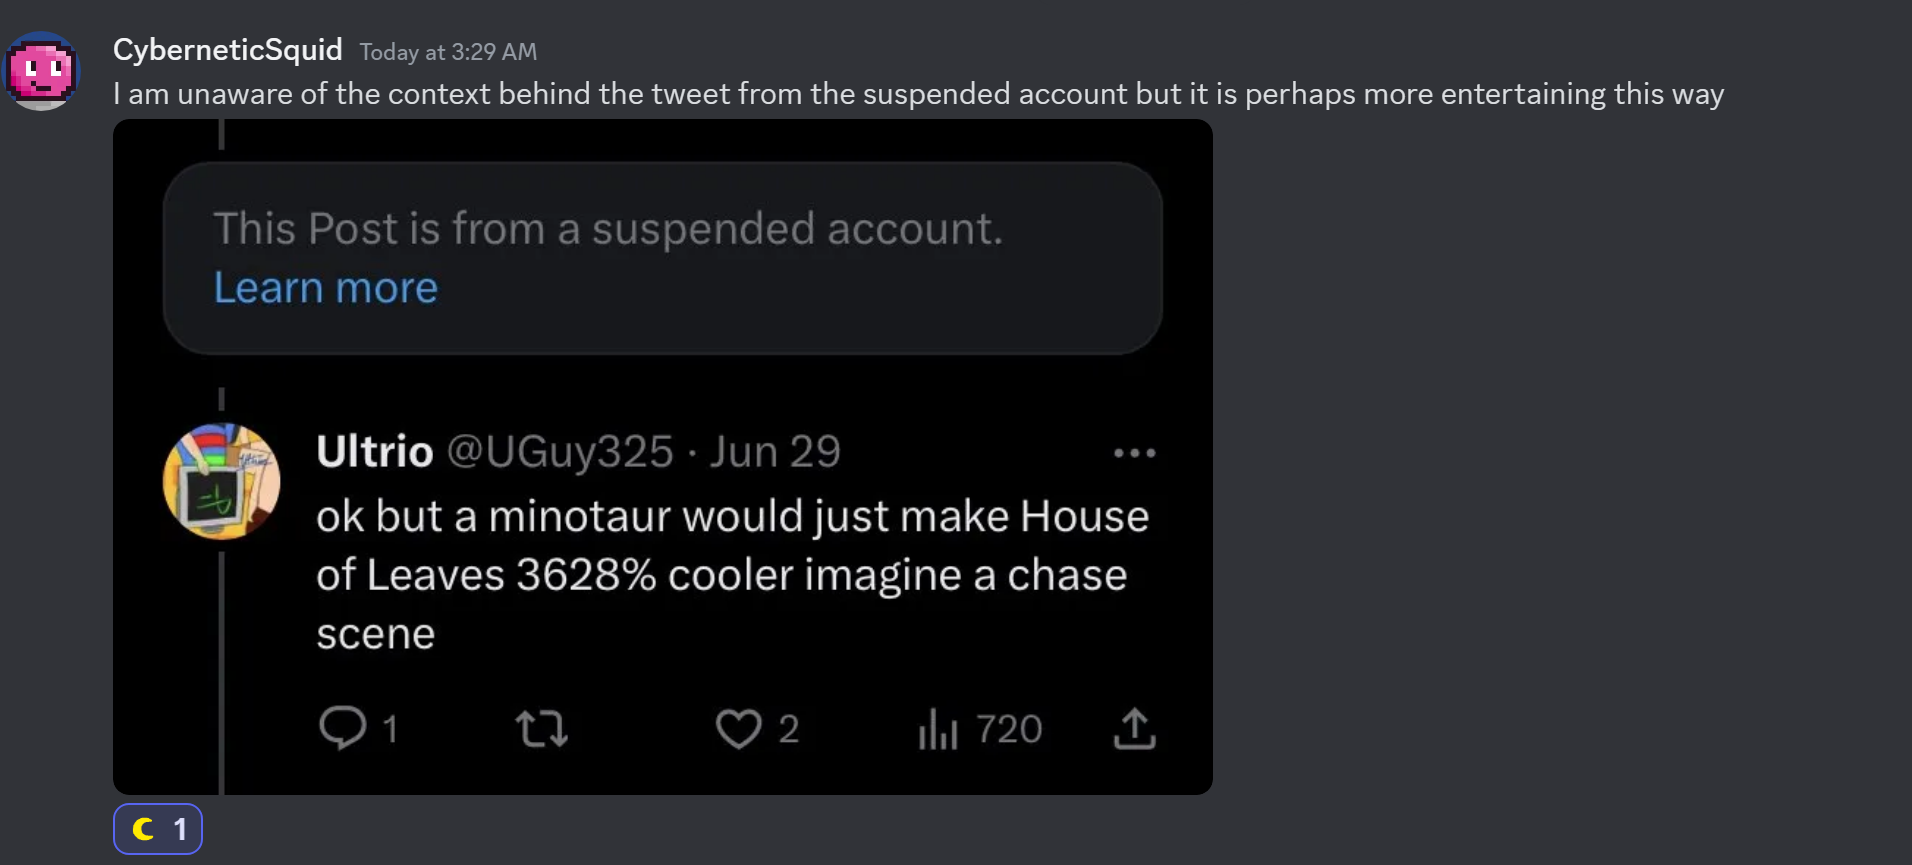Open the three-dot more options menu

click(1134, 453)
